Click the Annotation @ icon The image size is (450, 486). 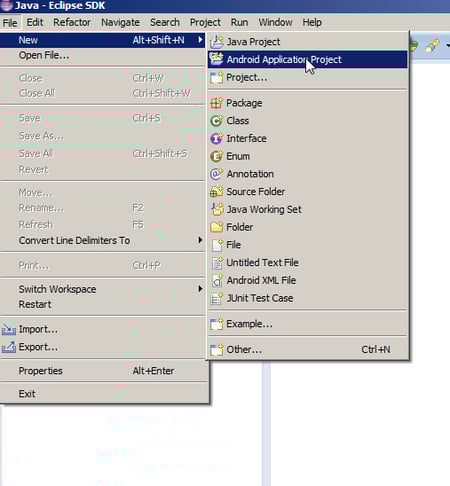(217, 174)
